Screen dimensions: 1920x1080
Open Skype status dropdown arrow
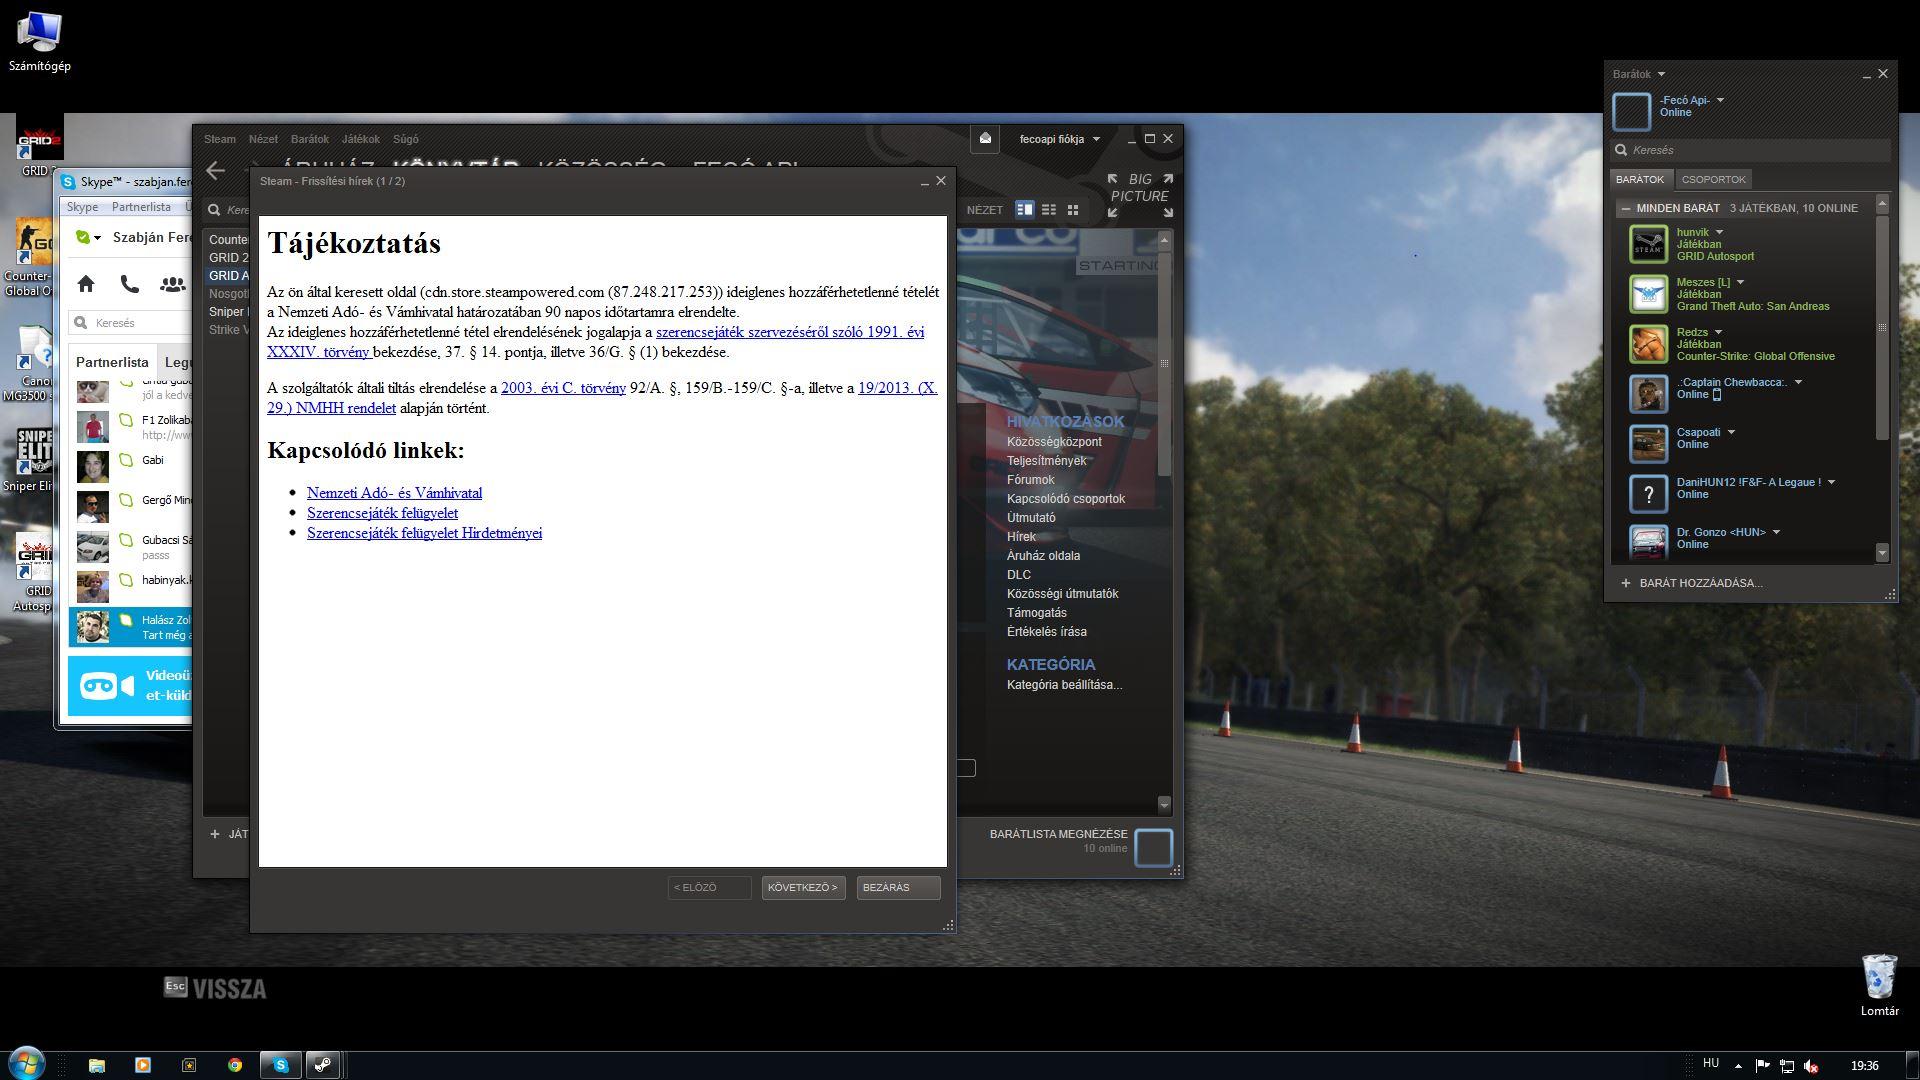tap(97, 238)
